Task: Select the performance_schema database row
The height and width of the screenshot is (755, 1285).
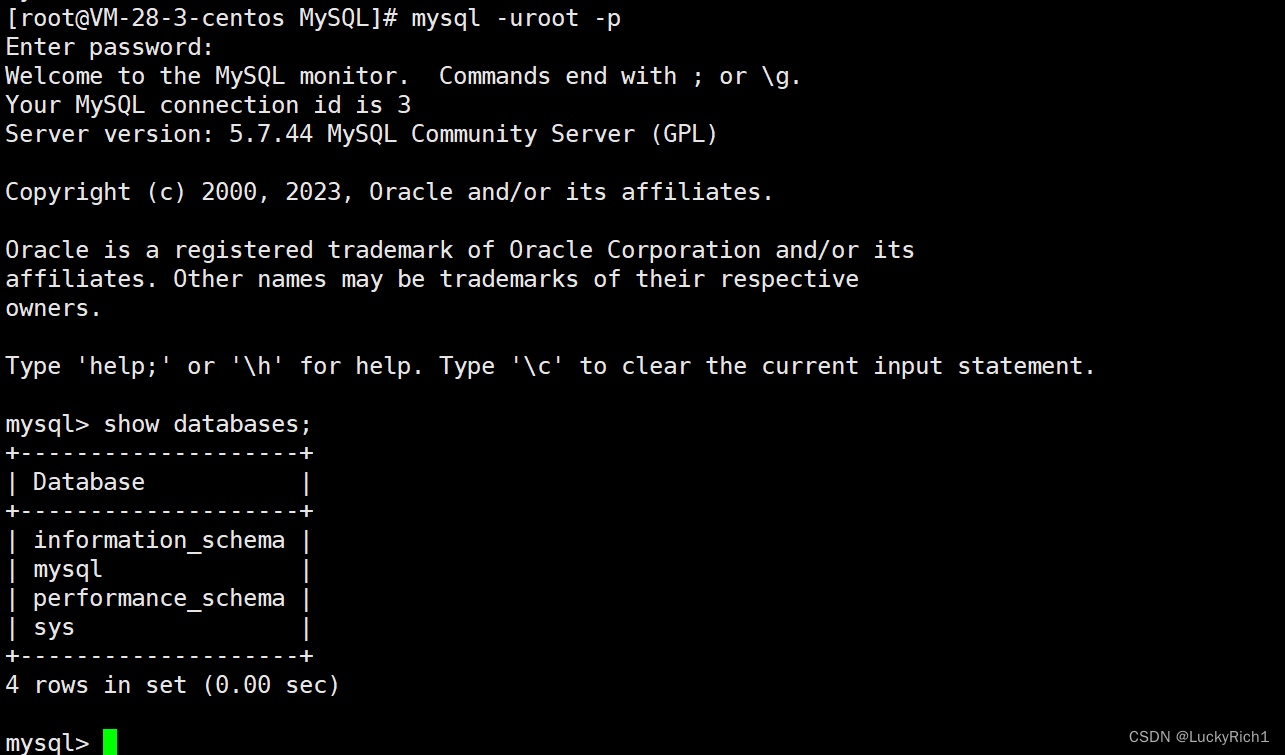Action: tap(159, 598)
